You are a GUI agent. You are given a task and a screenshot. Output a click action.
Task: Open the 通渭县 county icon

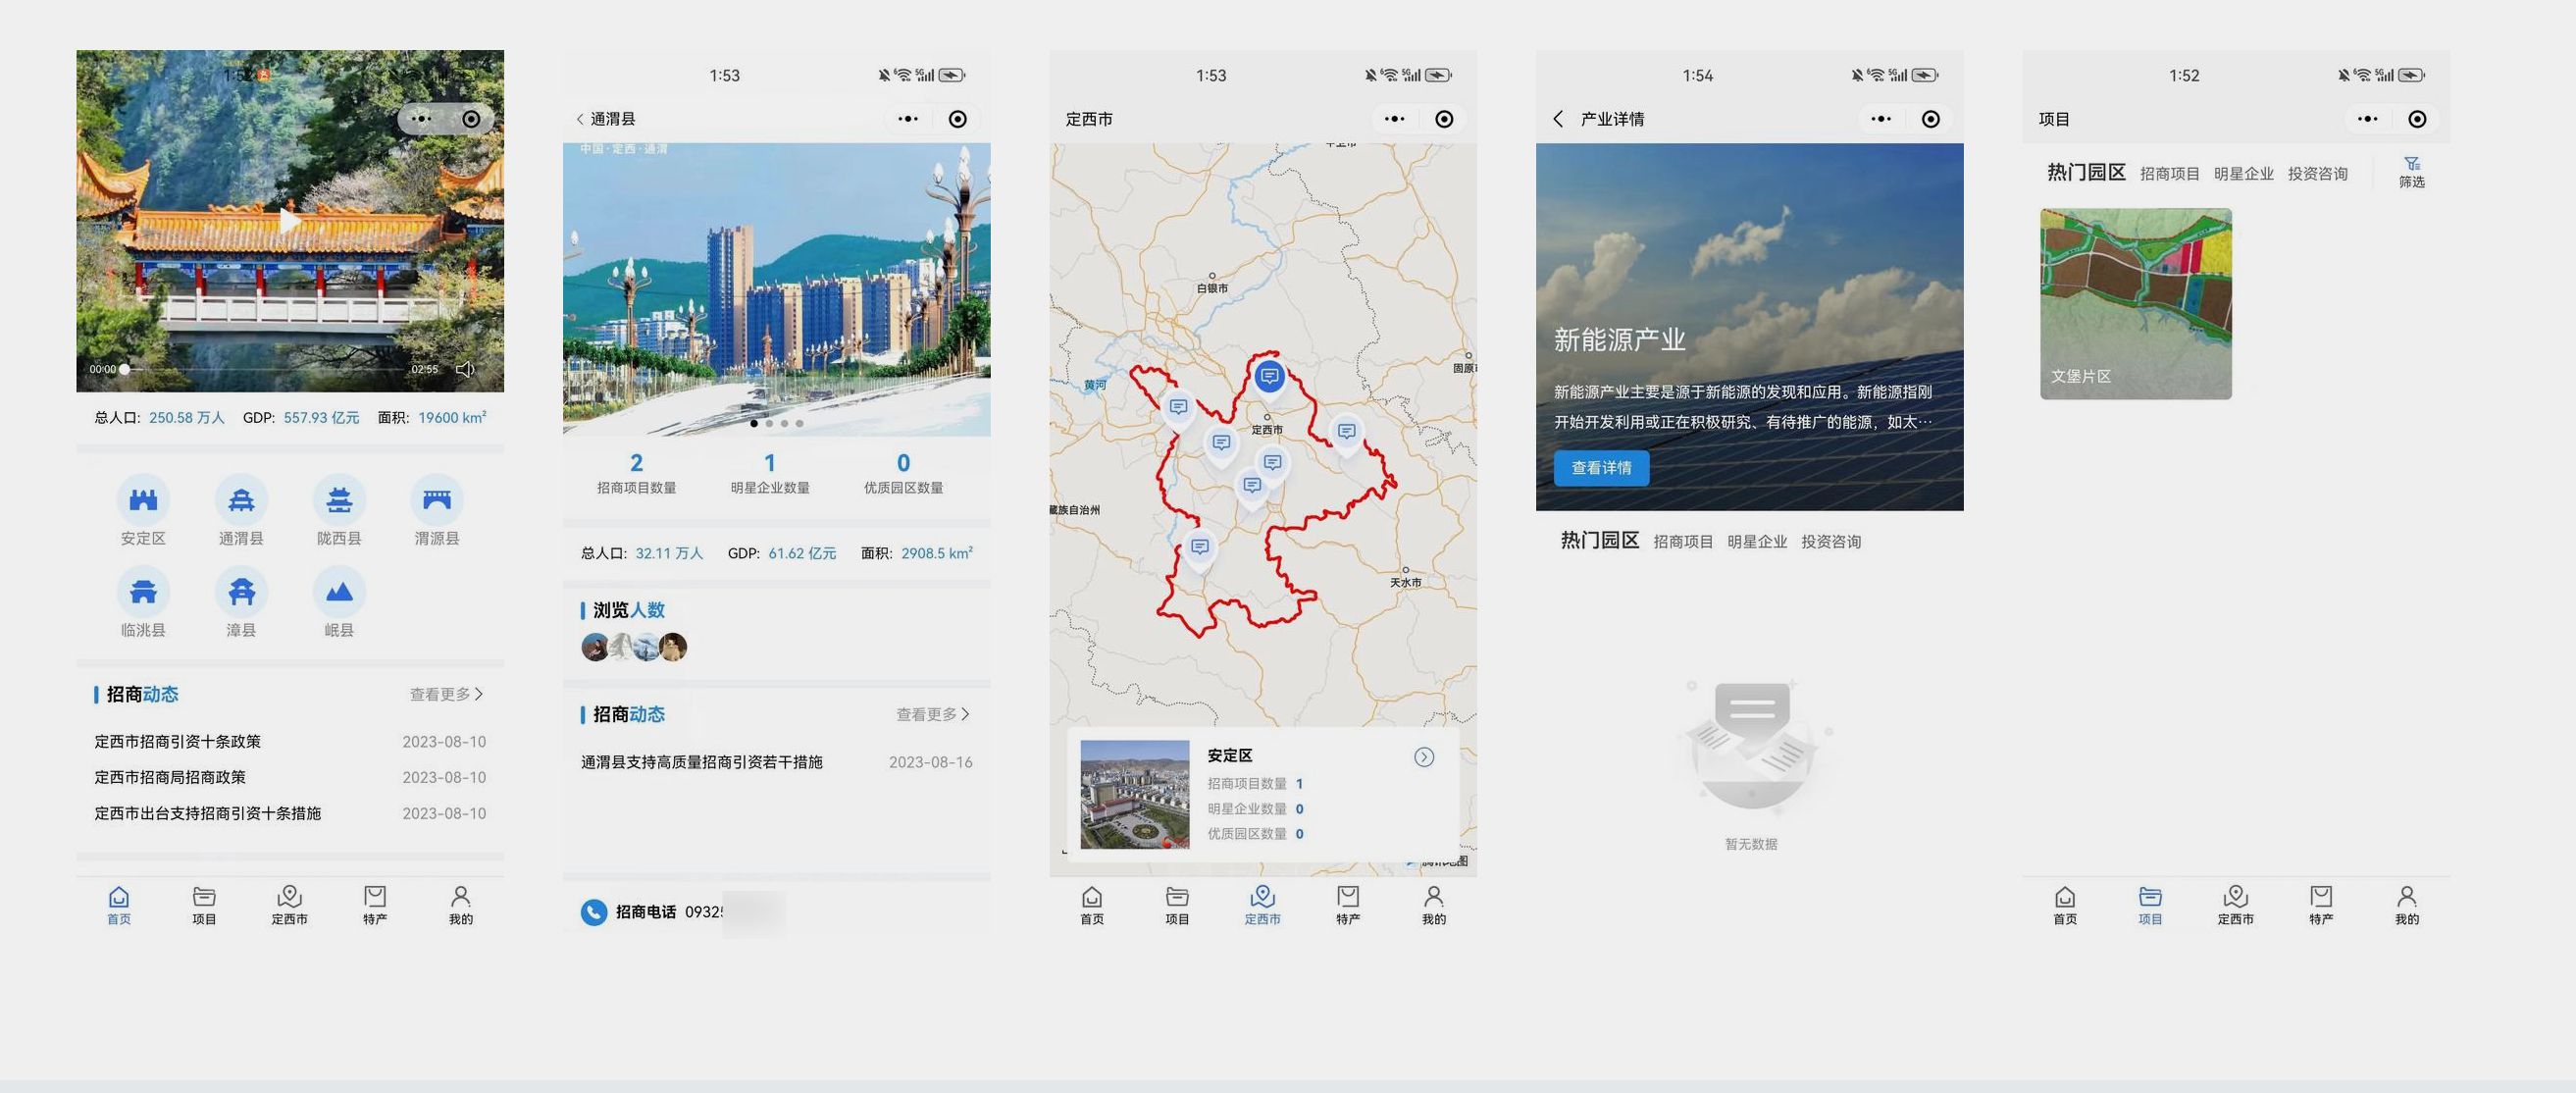(x=241, y=500)
